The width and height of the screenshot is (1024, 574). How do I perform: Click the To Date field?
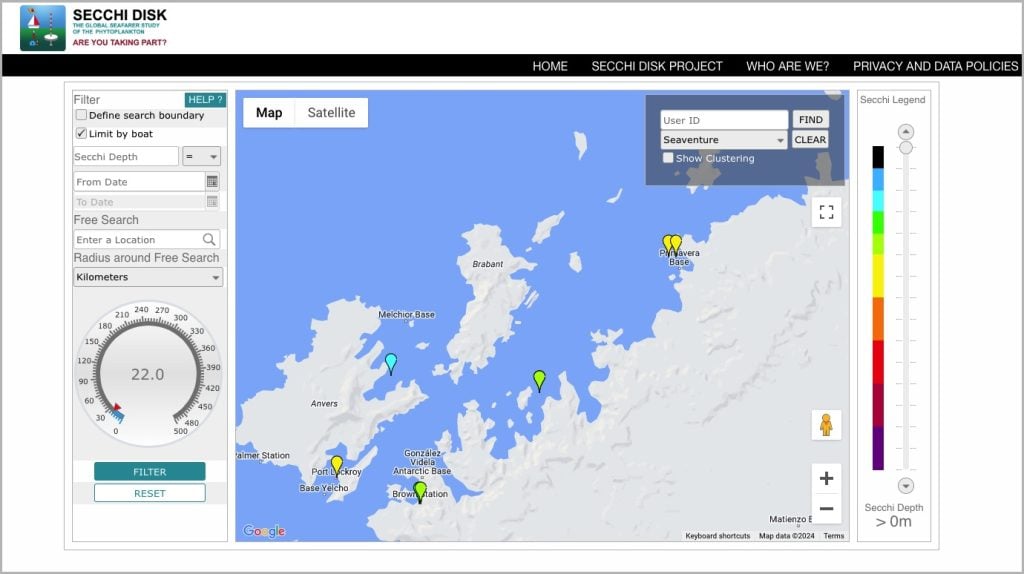pyautogui.click(x=139, y=202)
